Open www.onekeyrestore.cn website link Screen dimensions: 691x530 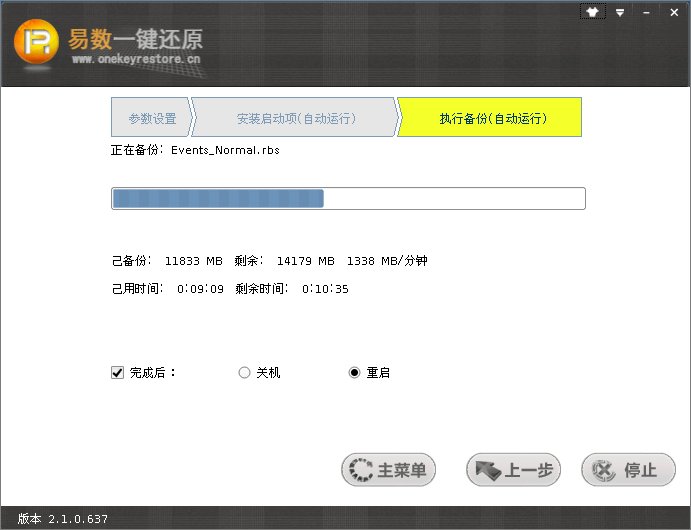(x=136, y=59)
